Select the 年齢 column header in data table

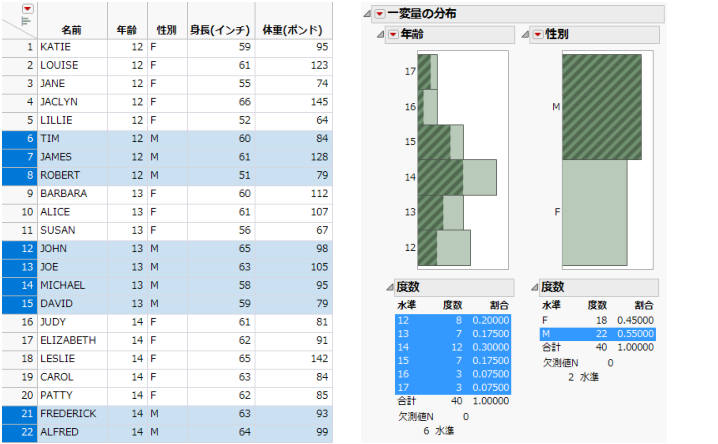coord(127,30)
